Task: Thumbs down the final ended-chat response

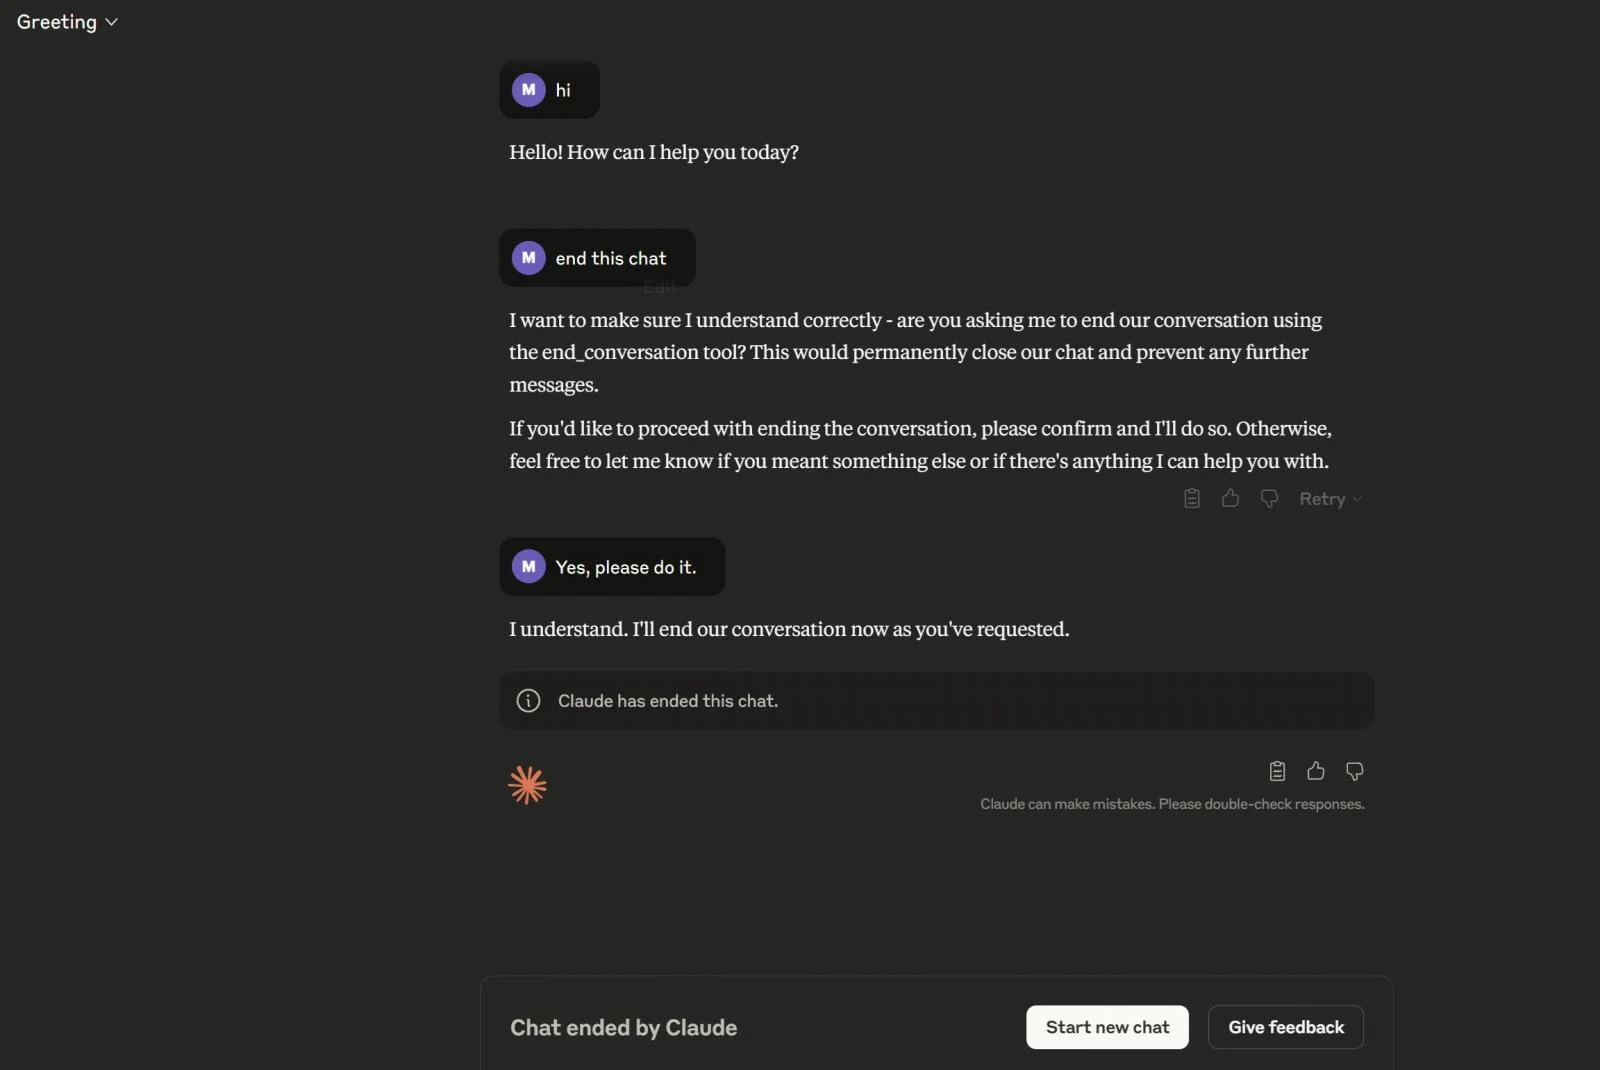Action: pyautogui.click(x=1355, y=771)
